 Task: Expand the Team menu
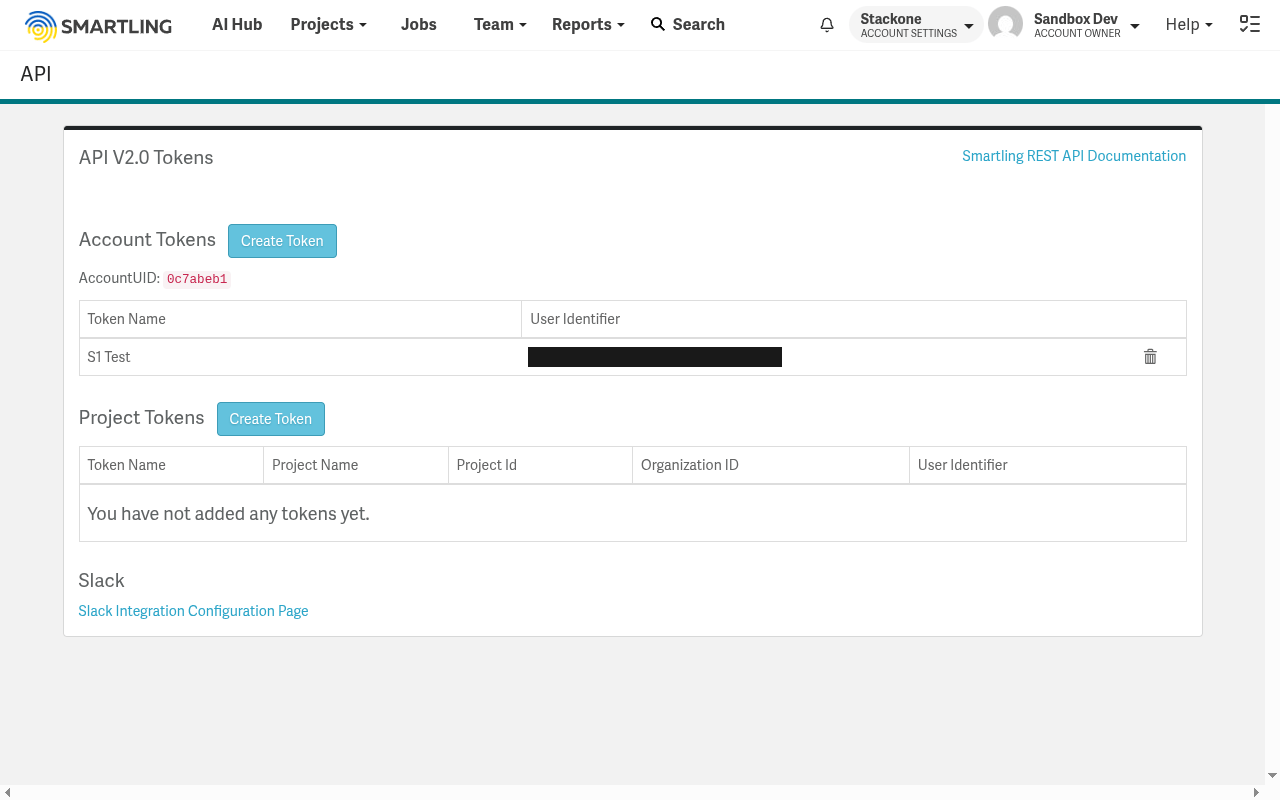(x=500, y=25)
